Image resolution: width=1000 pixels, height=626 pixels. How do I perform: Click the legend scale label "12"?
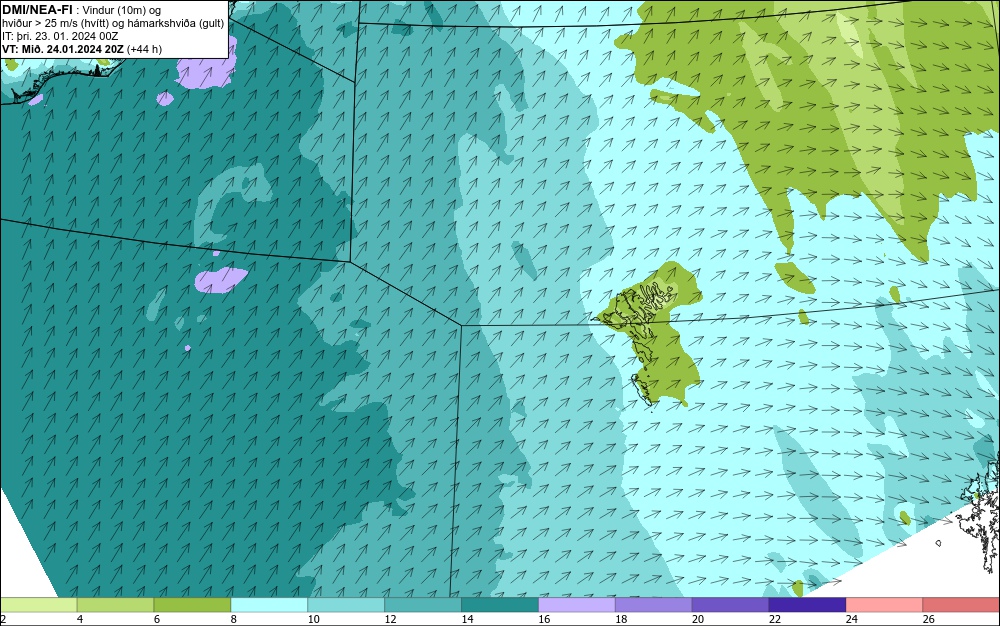390,619
